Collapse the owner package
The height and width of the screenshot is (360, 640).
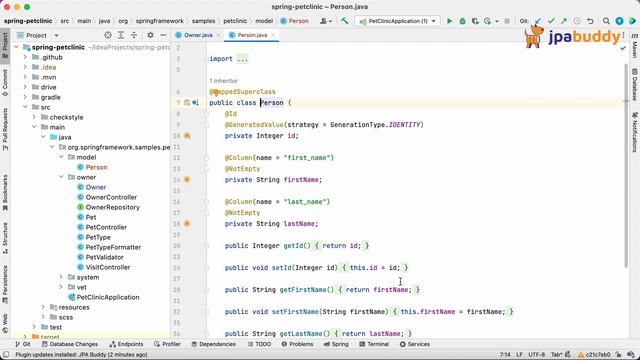[x=61, y=177]
